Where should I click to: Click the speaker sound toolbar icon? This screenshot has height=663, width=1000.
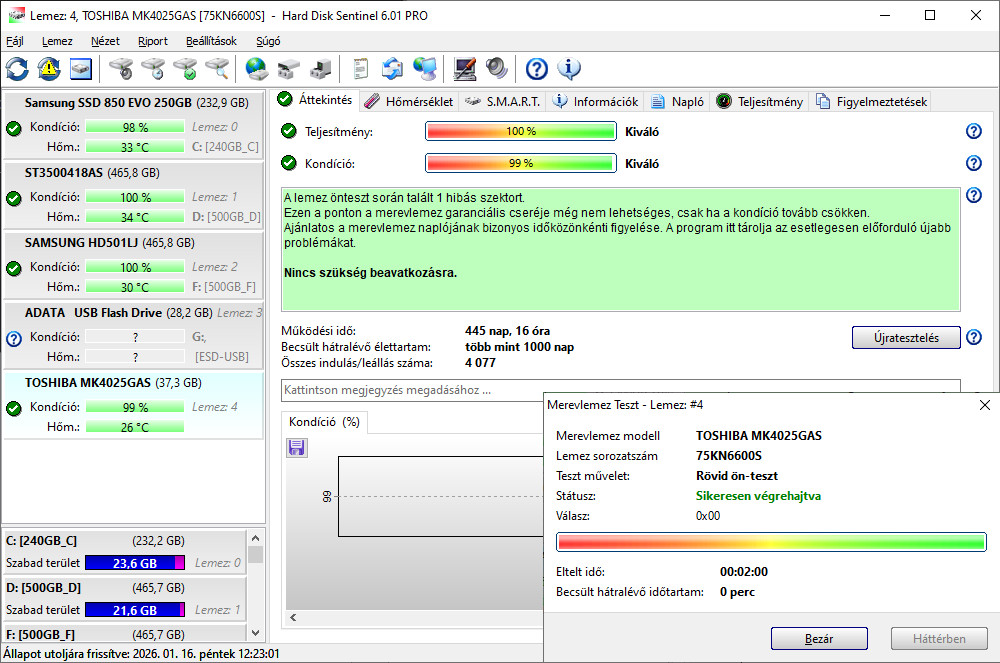pos(497,69)
